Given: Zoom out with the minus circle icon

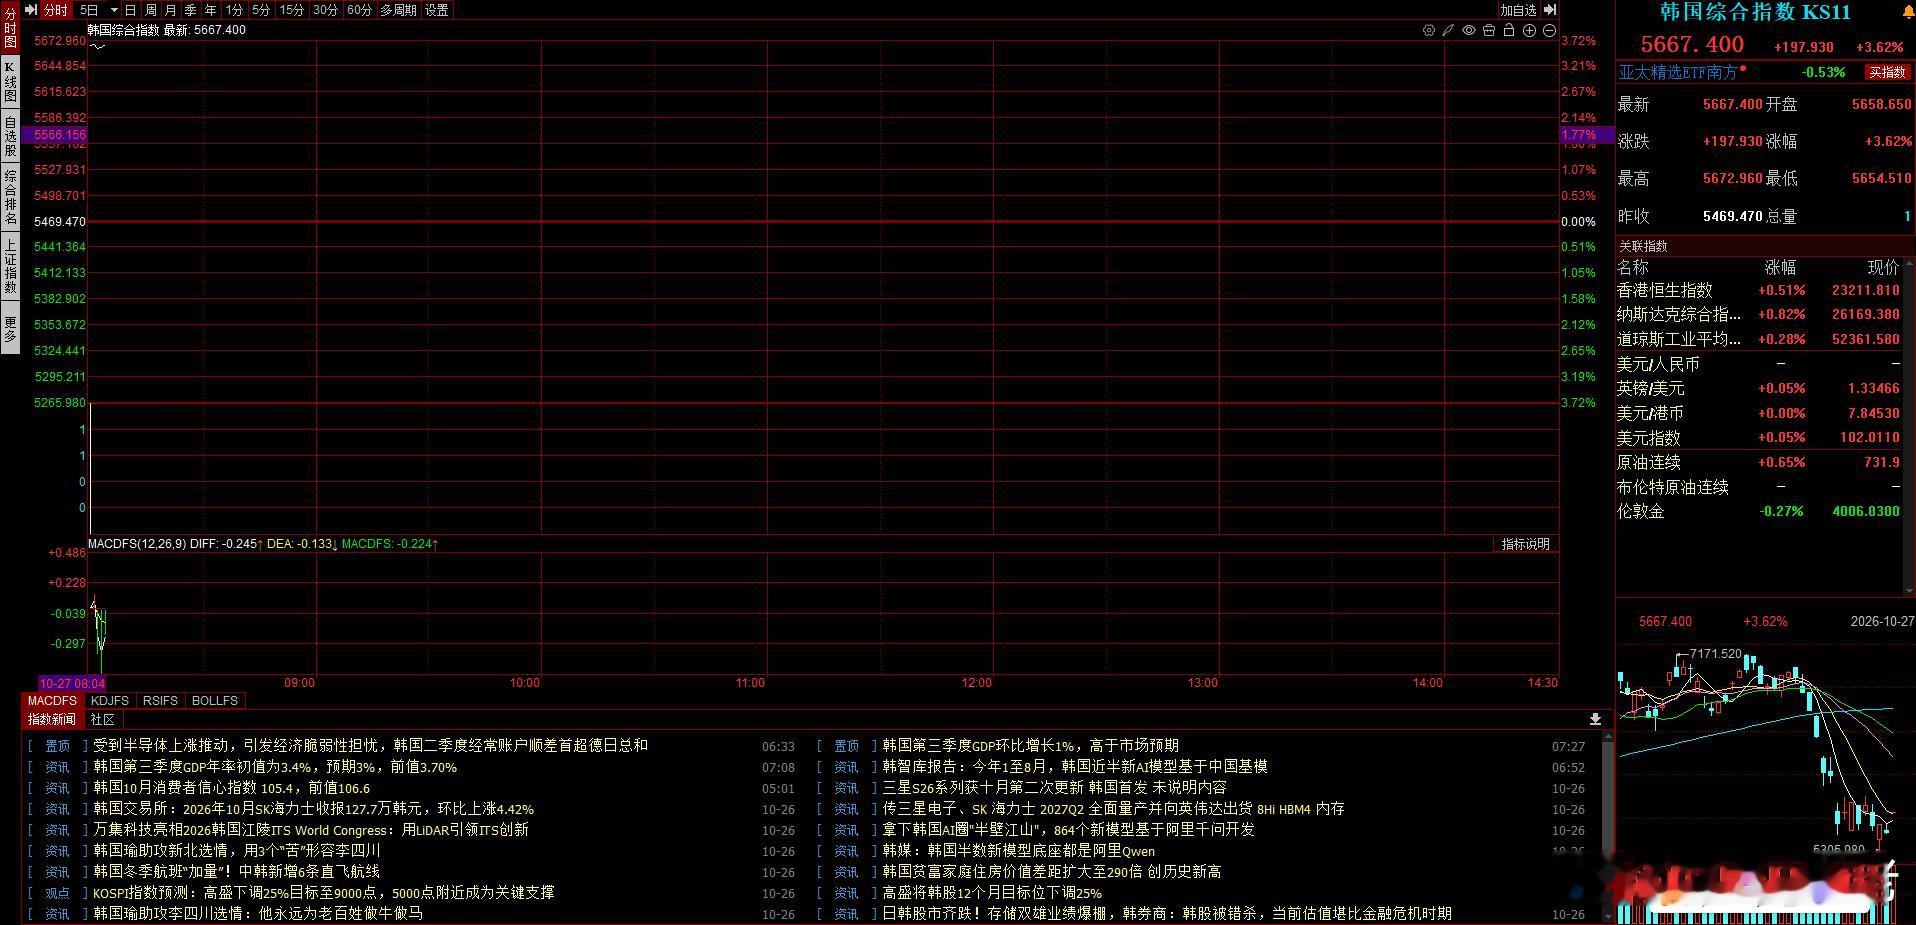Looking at the screenshot, I should [1549, 31].
